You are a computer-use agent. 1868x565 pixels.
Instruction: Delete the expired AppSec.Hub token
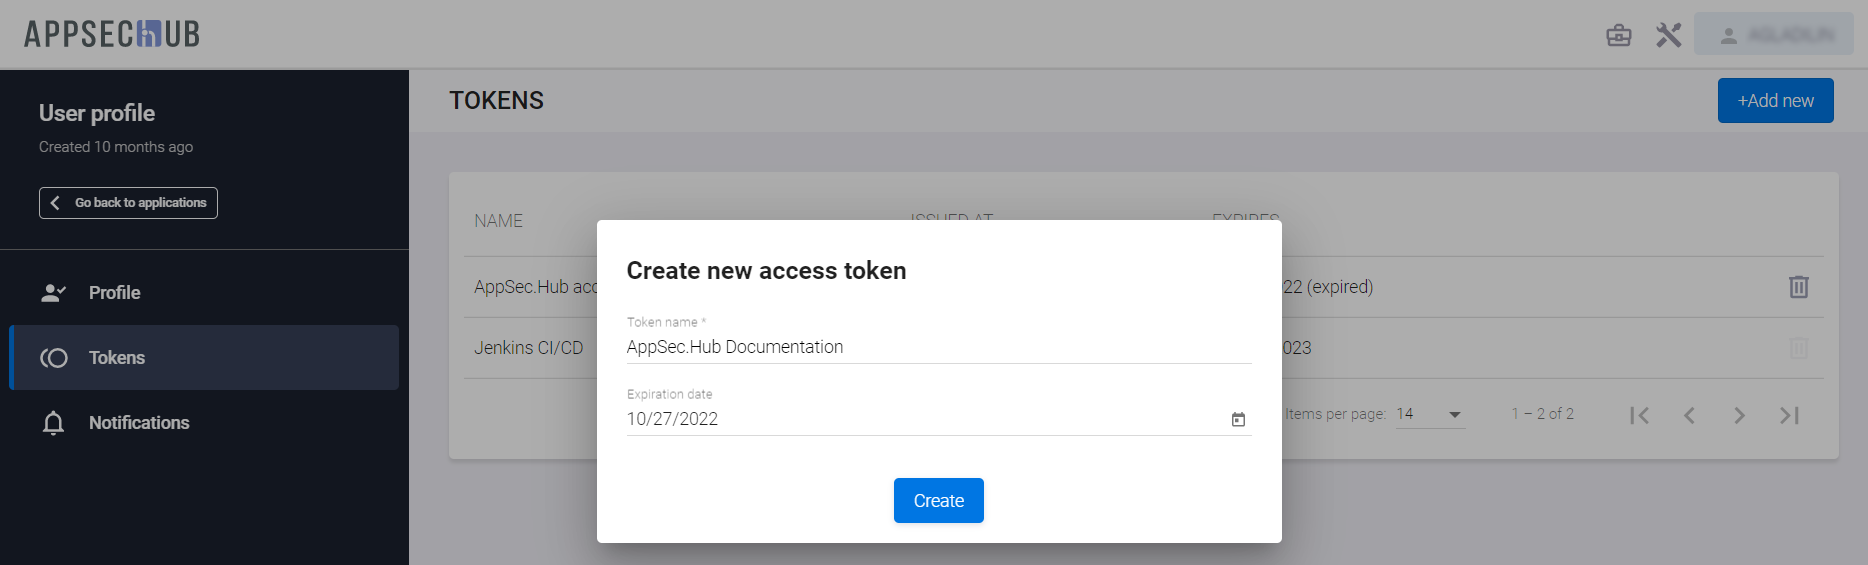[x=1798, y=287]
